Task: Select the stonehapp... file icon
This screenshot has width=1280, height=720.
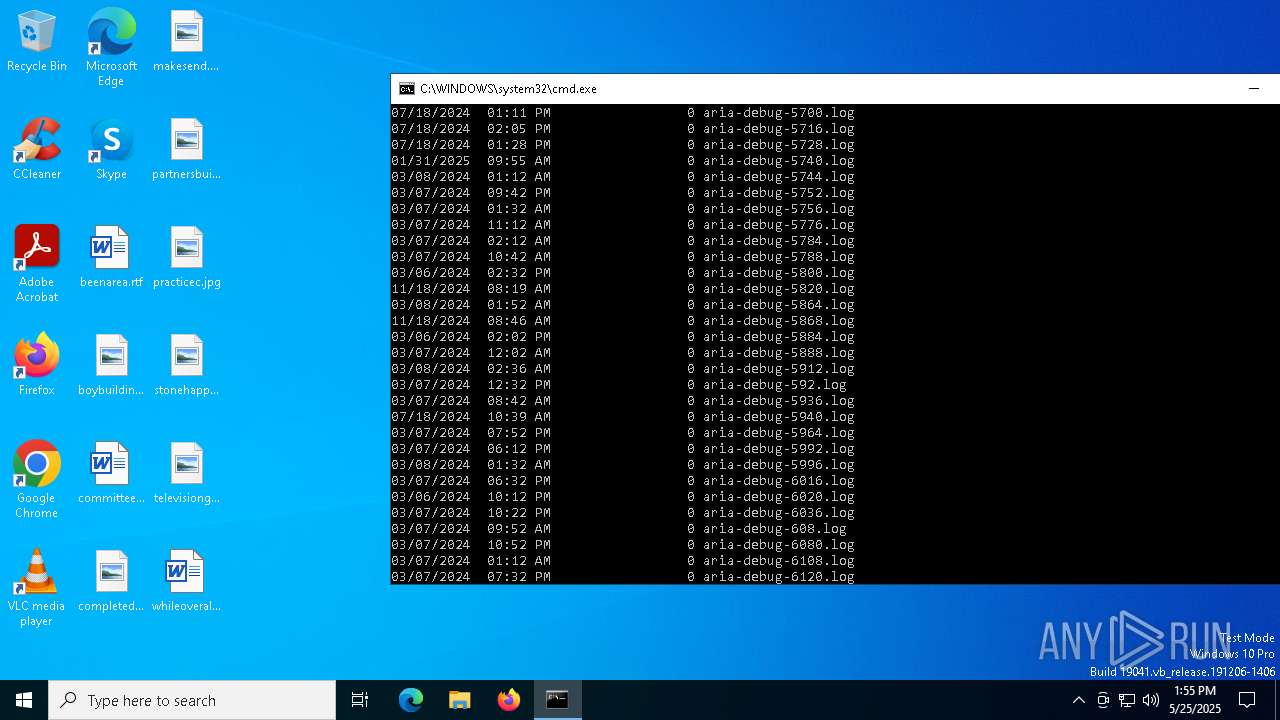Action: coord(186,366)
